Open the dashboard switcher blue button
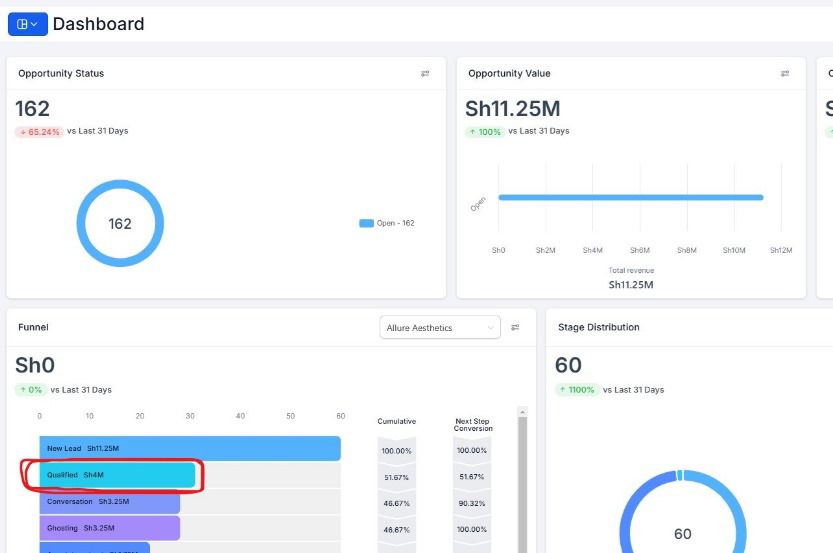Viewport: 833px width, 553px height. pyautogui.click(x=28, y=24)
